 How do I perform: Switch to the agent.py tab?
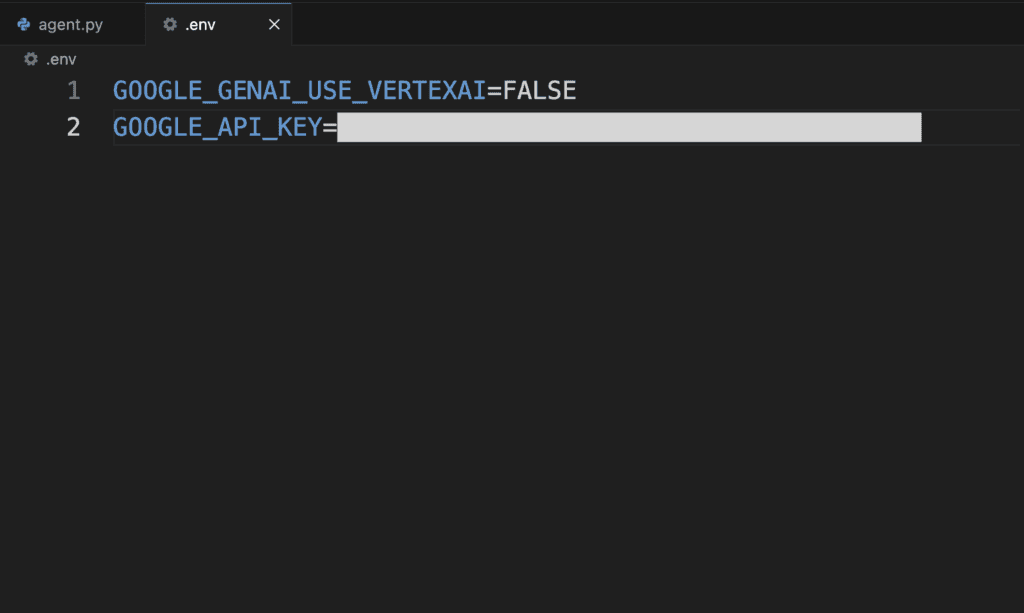[72, 24]
